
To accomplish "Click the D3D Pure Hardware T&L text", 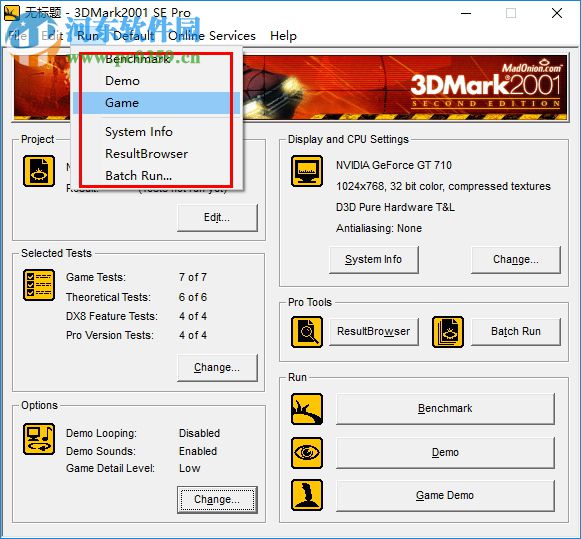I will click(395, 207).
